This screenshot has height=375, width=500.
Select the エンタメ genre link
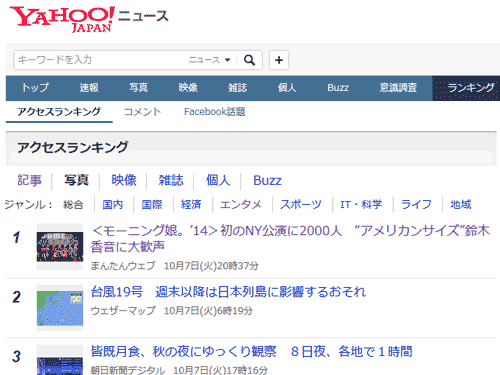[x=241, y=204]
